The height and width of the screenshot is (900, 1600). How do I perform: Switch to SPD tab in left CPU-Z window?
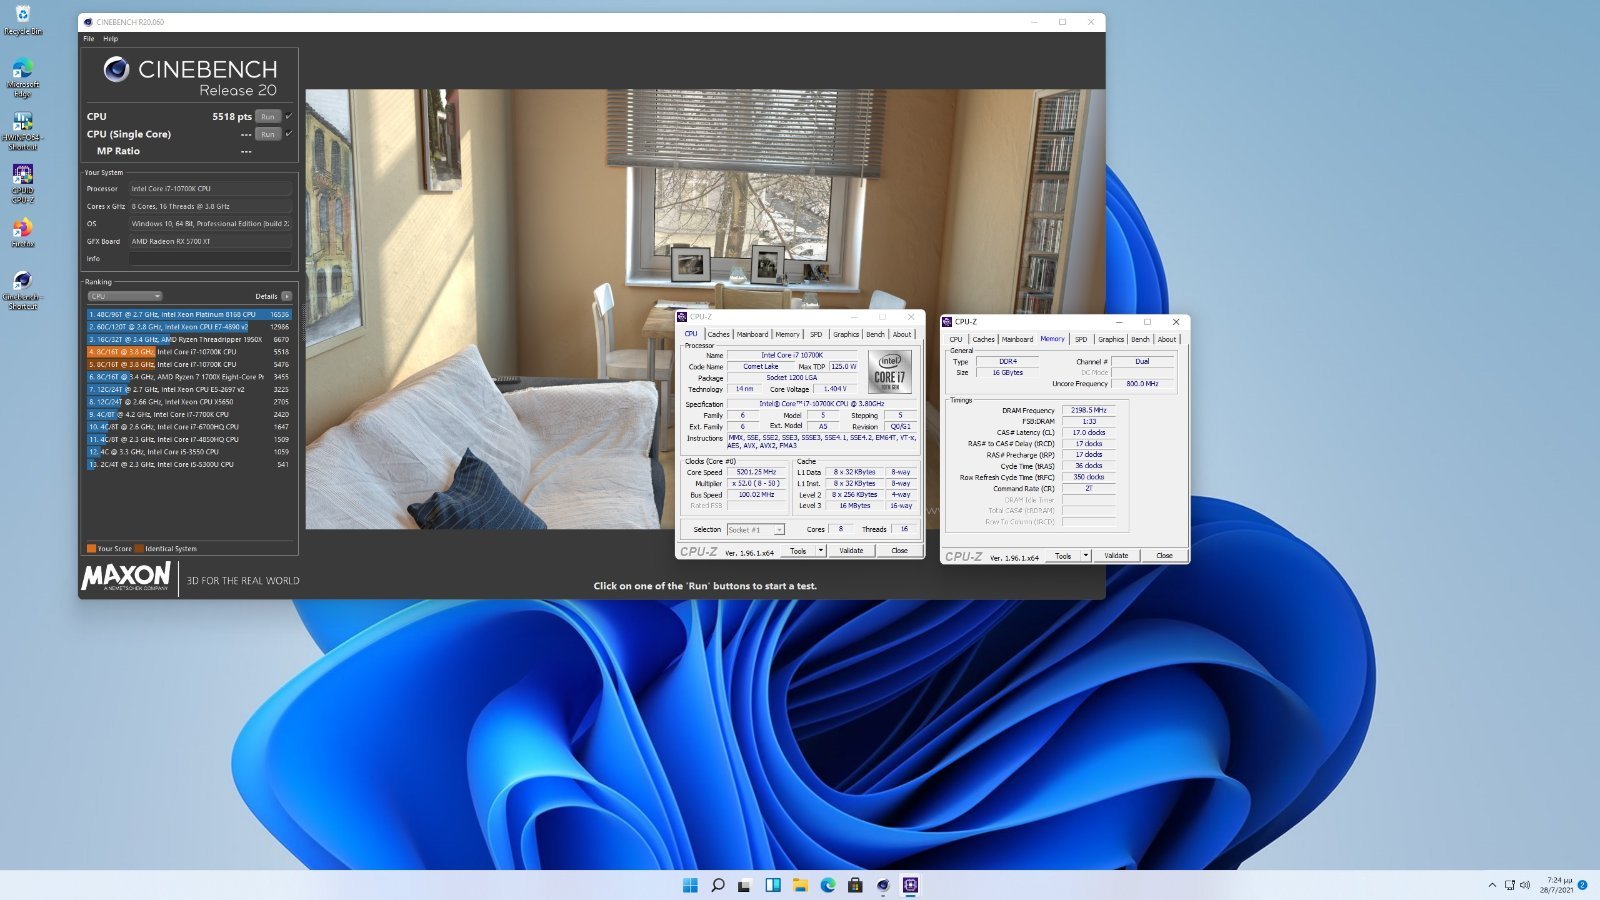816,334
